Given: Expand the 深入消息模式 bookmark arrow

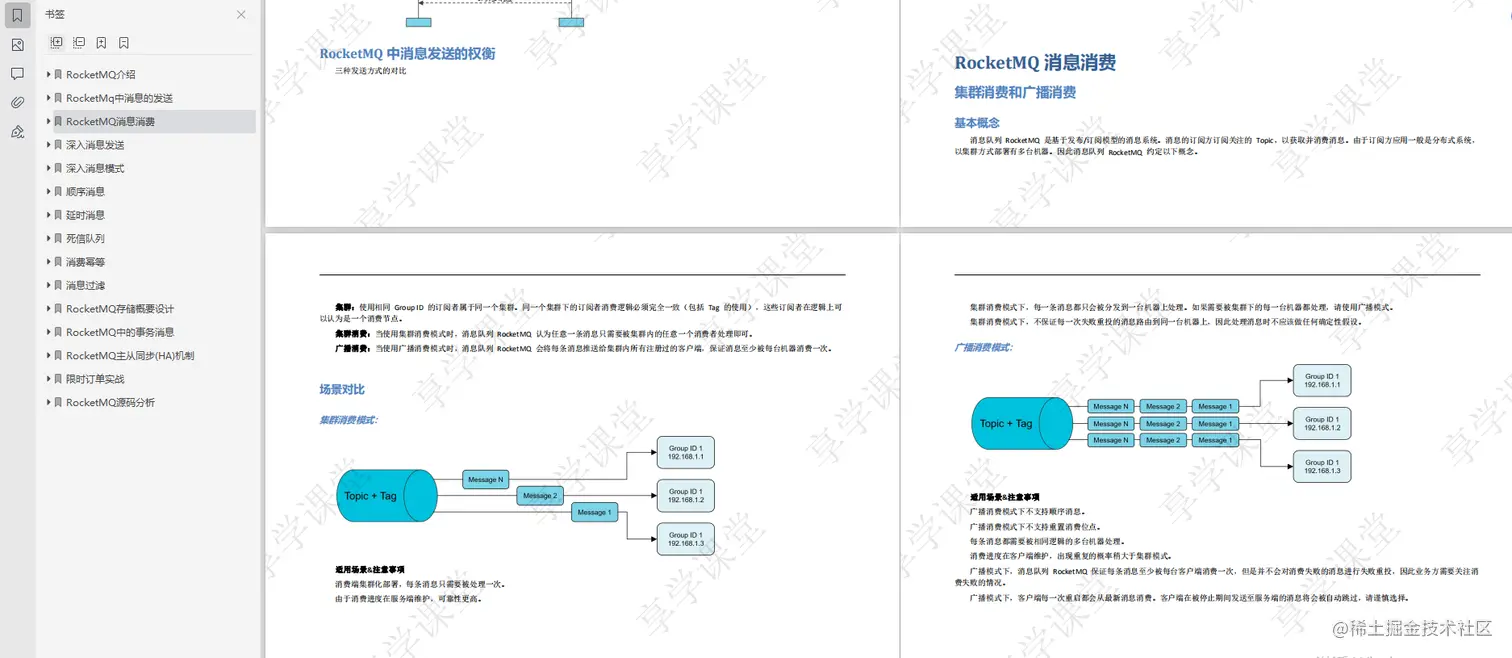Looking at the screenshot, I should pos(48,168).
